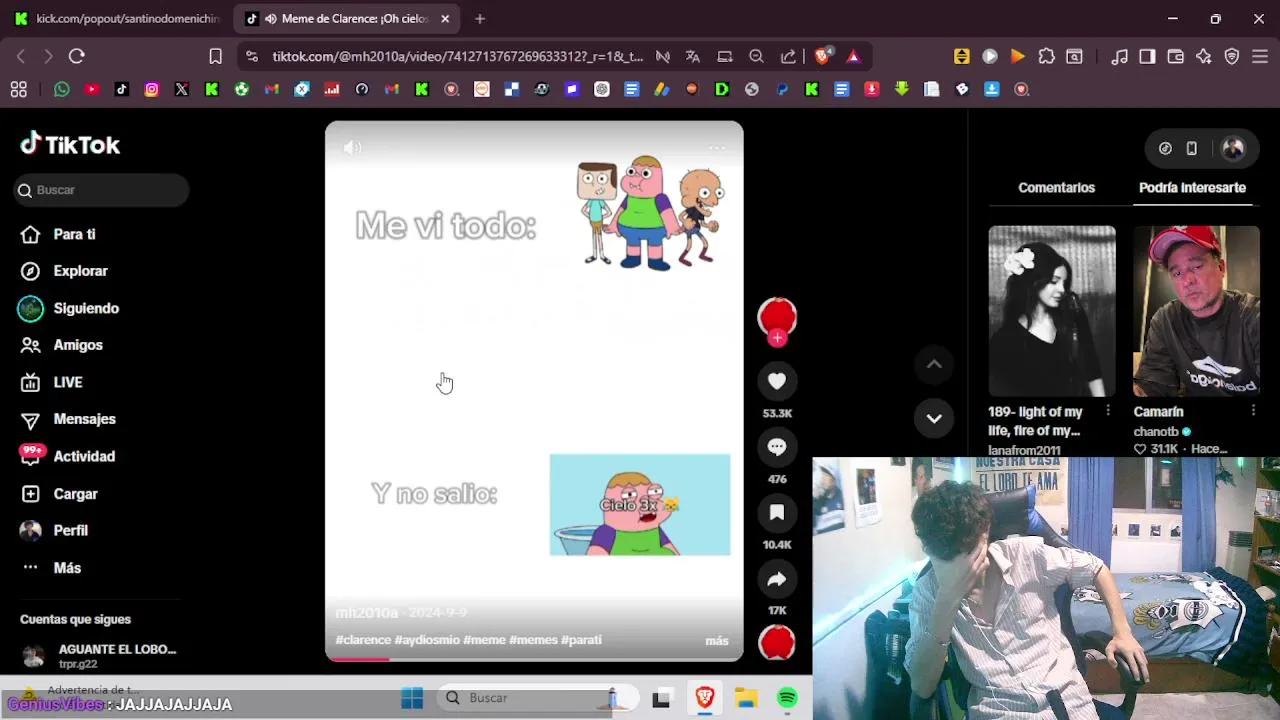Switch to the kick.com popout tab

point(118,18)
